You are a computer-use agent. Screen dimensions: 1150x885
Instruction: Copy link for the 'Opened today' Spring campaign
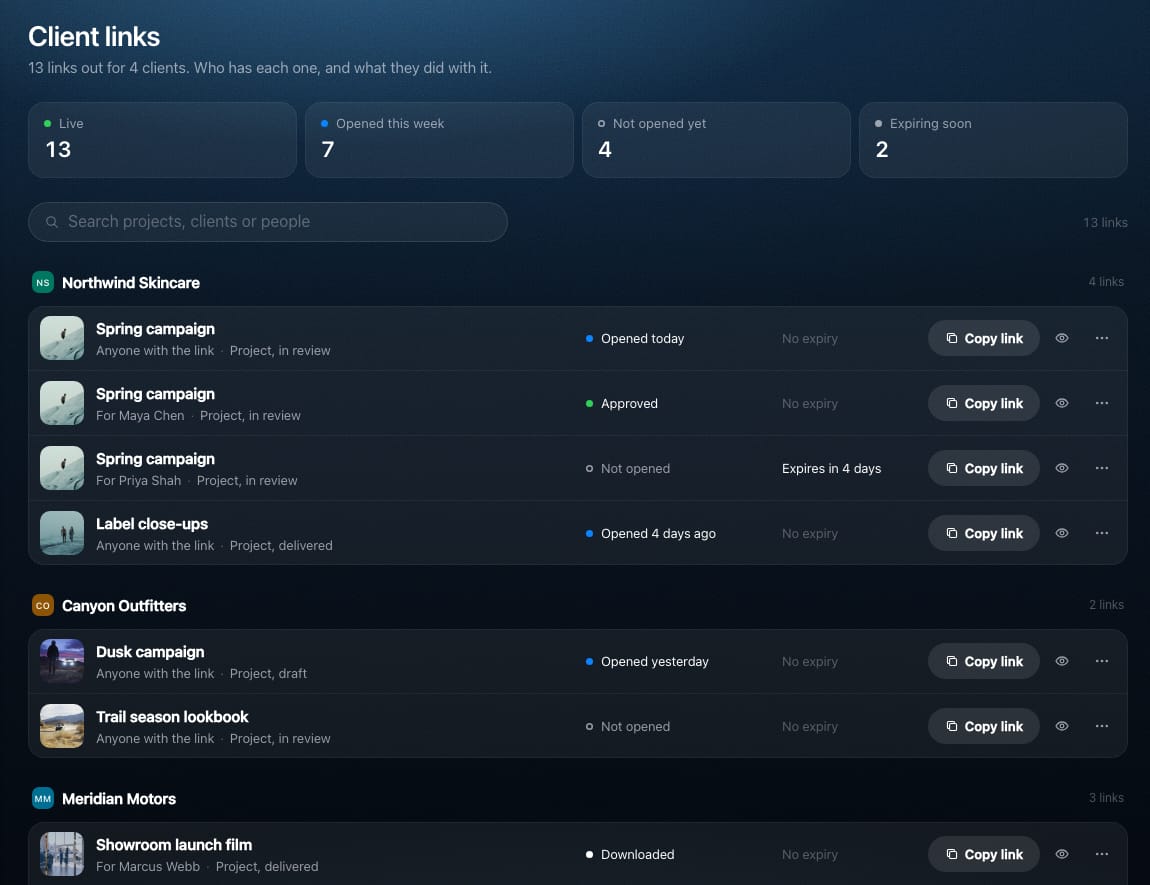click(x=984, y=338)
